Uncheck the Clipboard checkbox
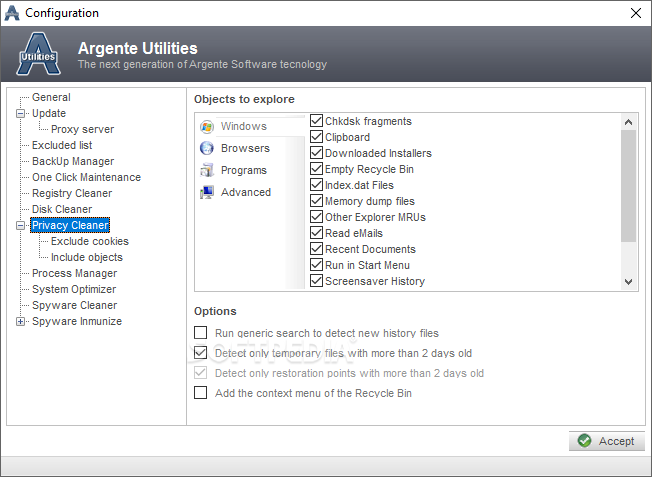Screen dimensions: 652x477 [316, 137]
